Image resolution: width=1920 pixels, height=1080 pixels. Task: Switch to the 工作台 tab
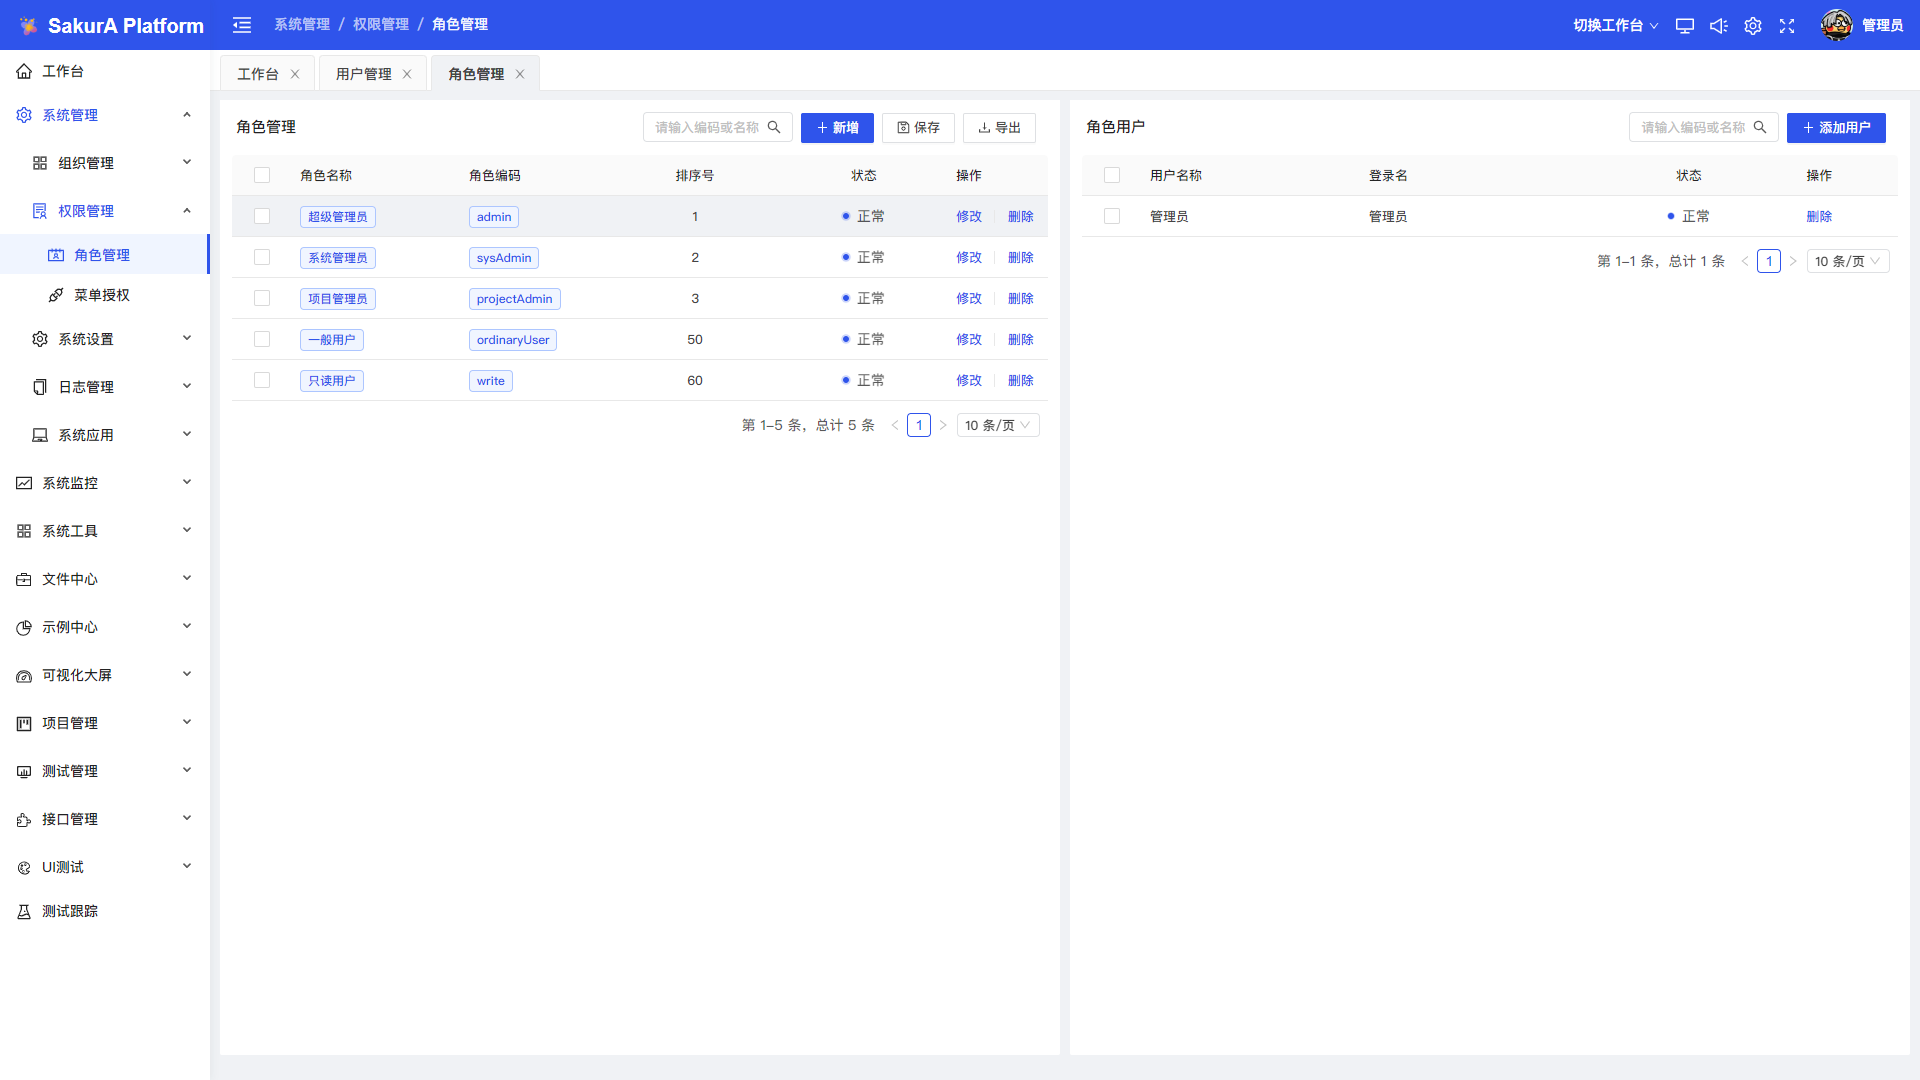pyautogui.click(x=258, y=74)
